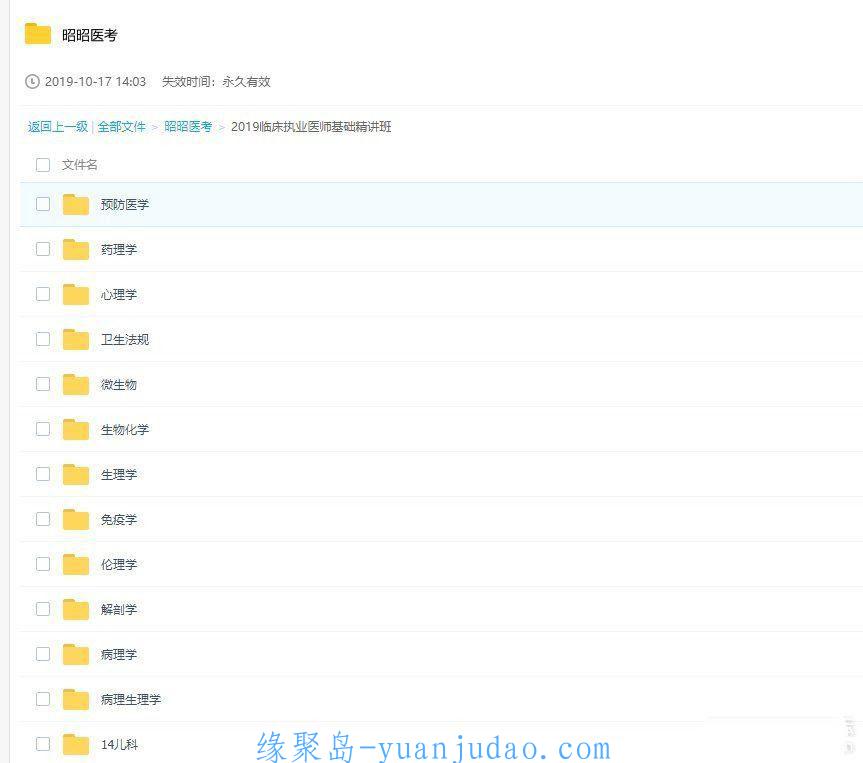Open the 预防医学 folder icon
The image size is (863, 763).
click(x=75, y=204)
